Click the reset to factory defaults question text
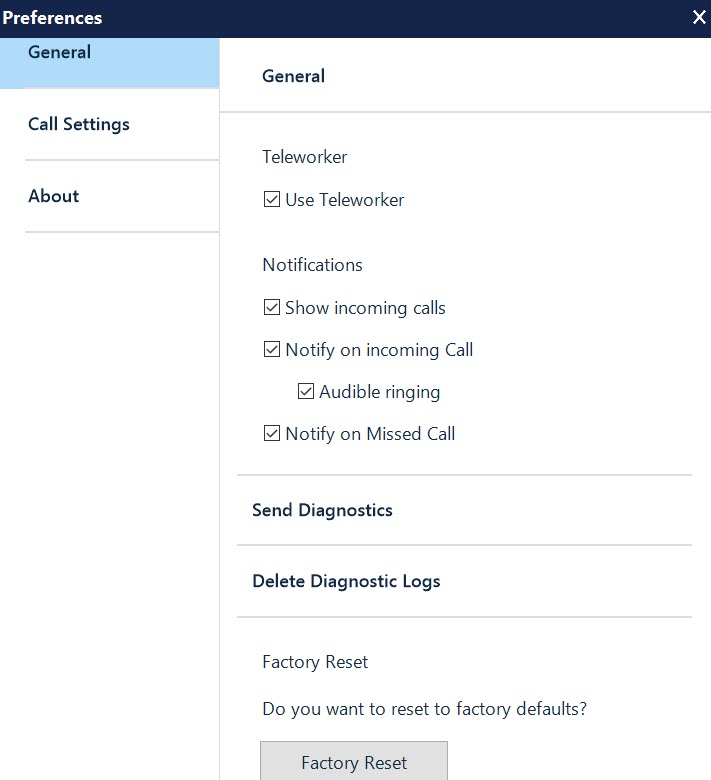The image size is (711, 780). pyautogui.click(x=424, y=709)
